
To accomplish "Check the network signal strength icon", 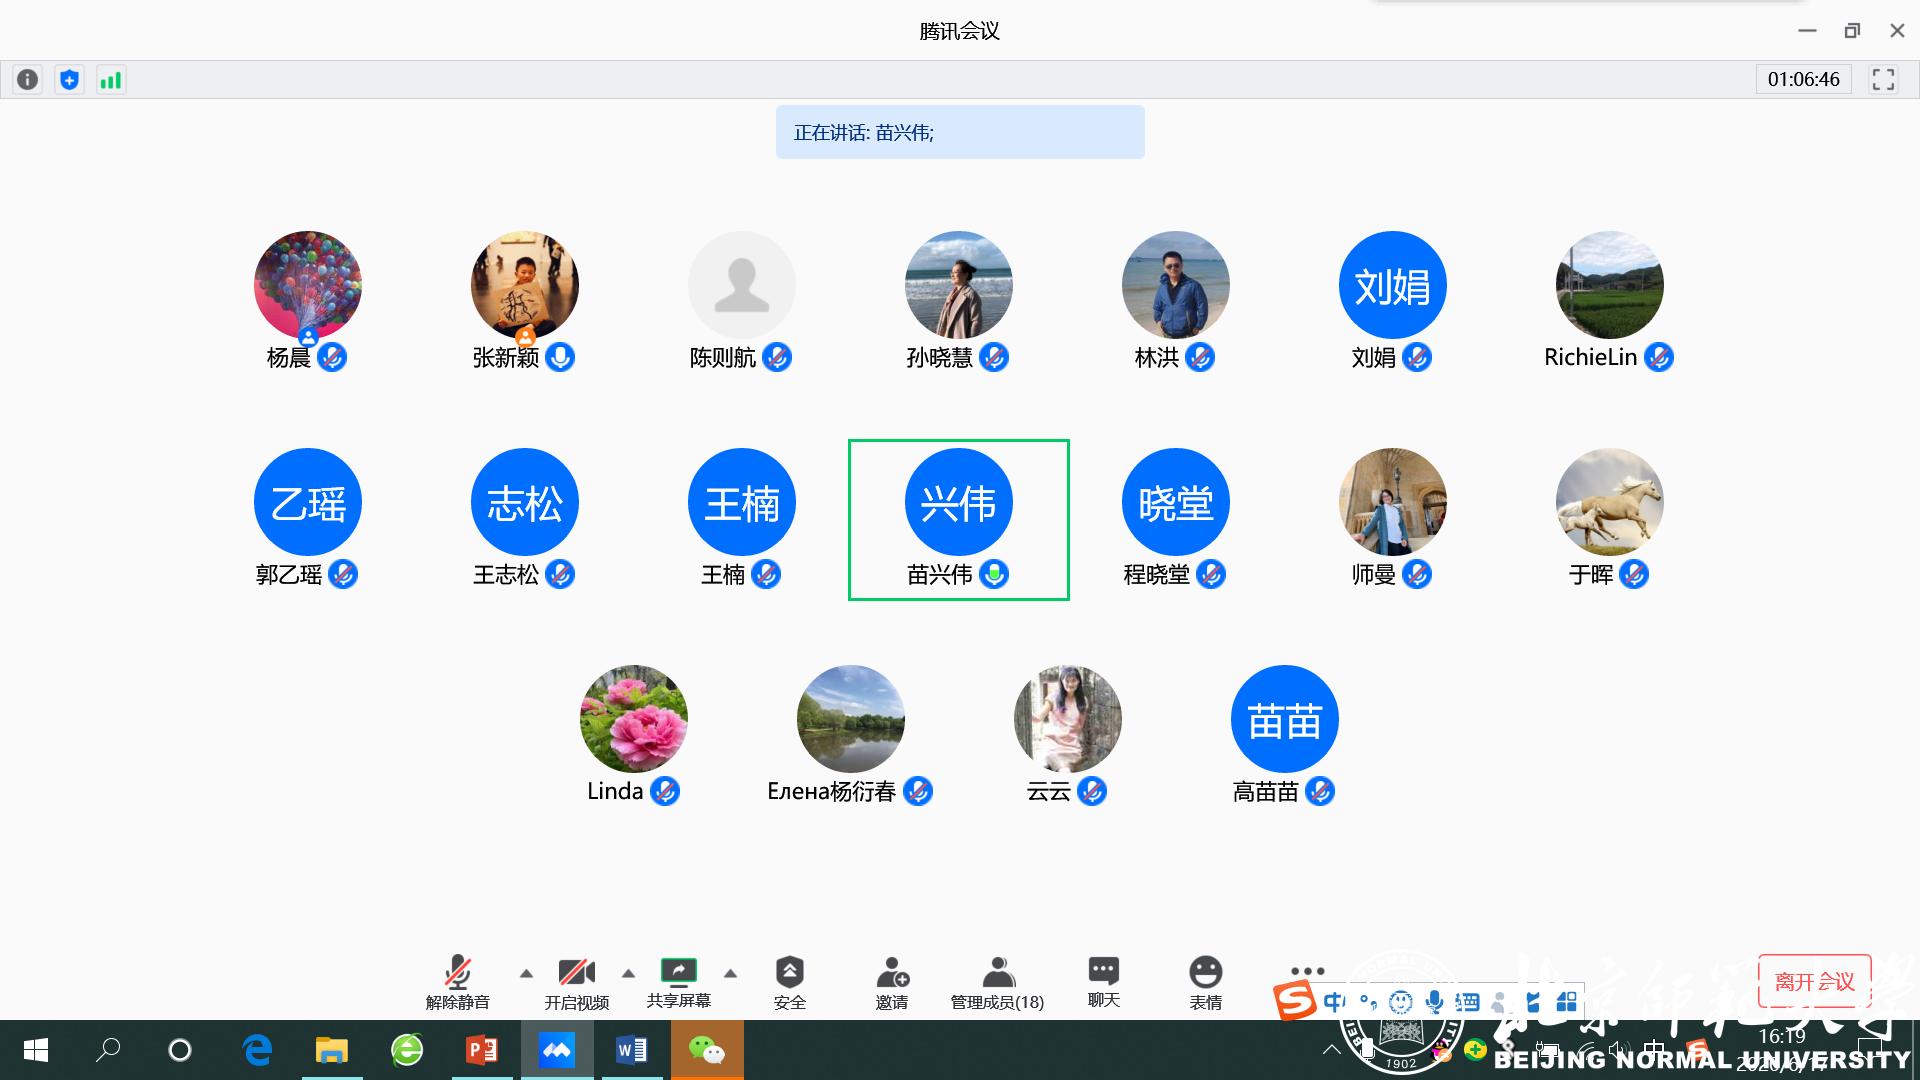I will (x=110, y=80).
